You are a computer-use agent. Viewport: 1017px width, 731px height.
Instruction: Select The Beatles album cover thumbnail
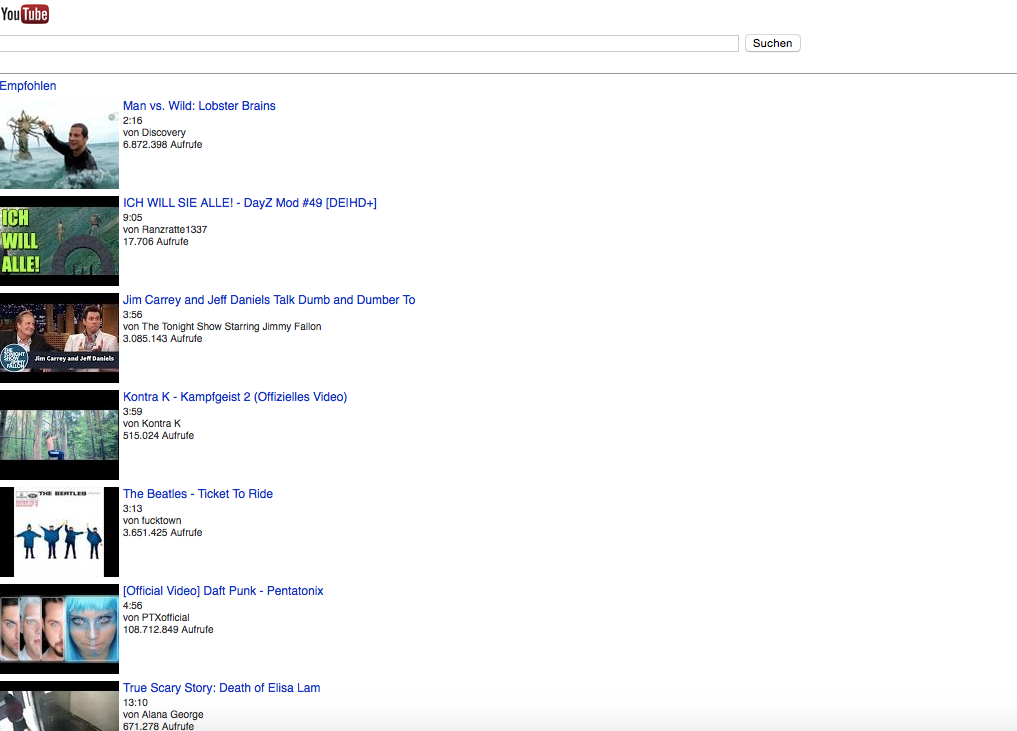[x=59, y=532]
